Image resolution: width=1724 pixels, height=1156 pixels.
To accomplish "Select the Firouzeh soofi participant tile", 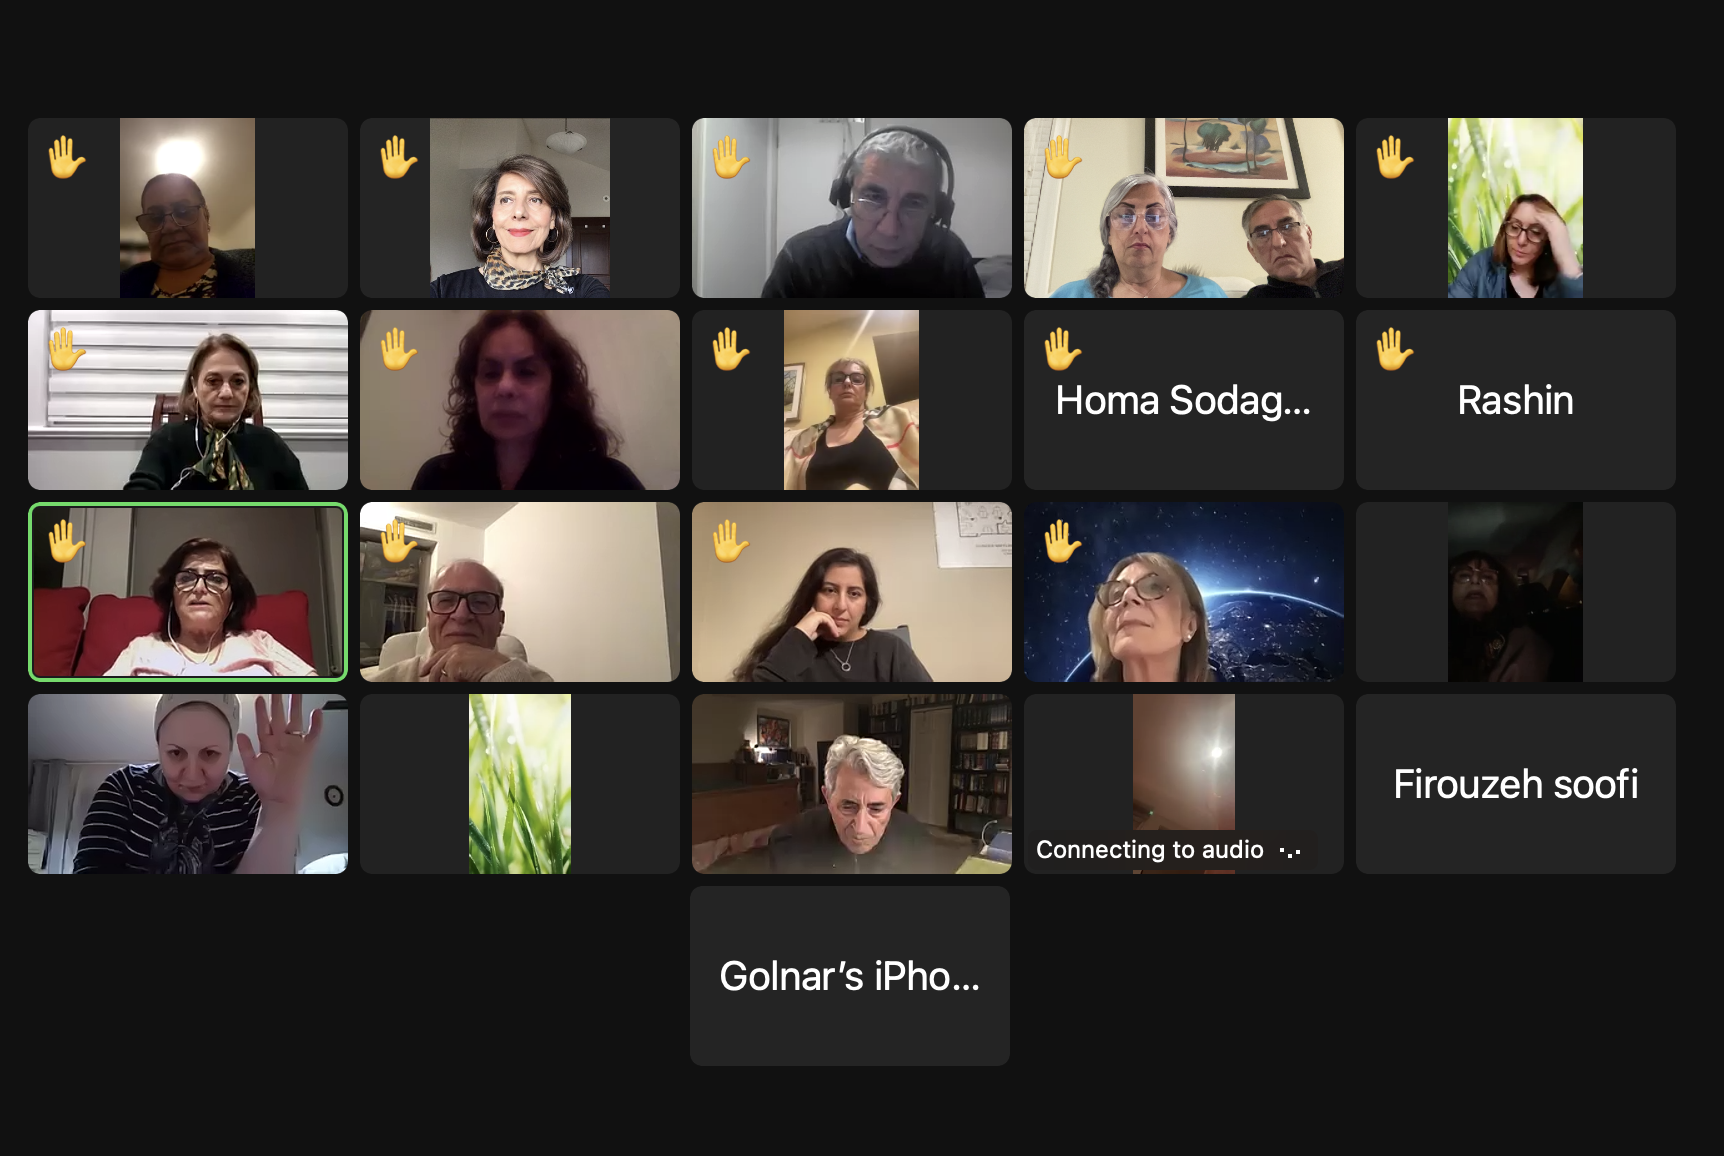I will pos(1516,784).
